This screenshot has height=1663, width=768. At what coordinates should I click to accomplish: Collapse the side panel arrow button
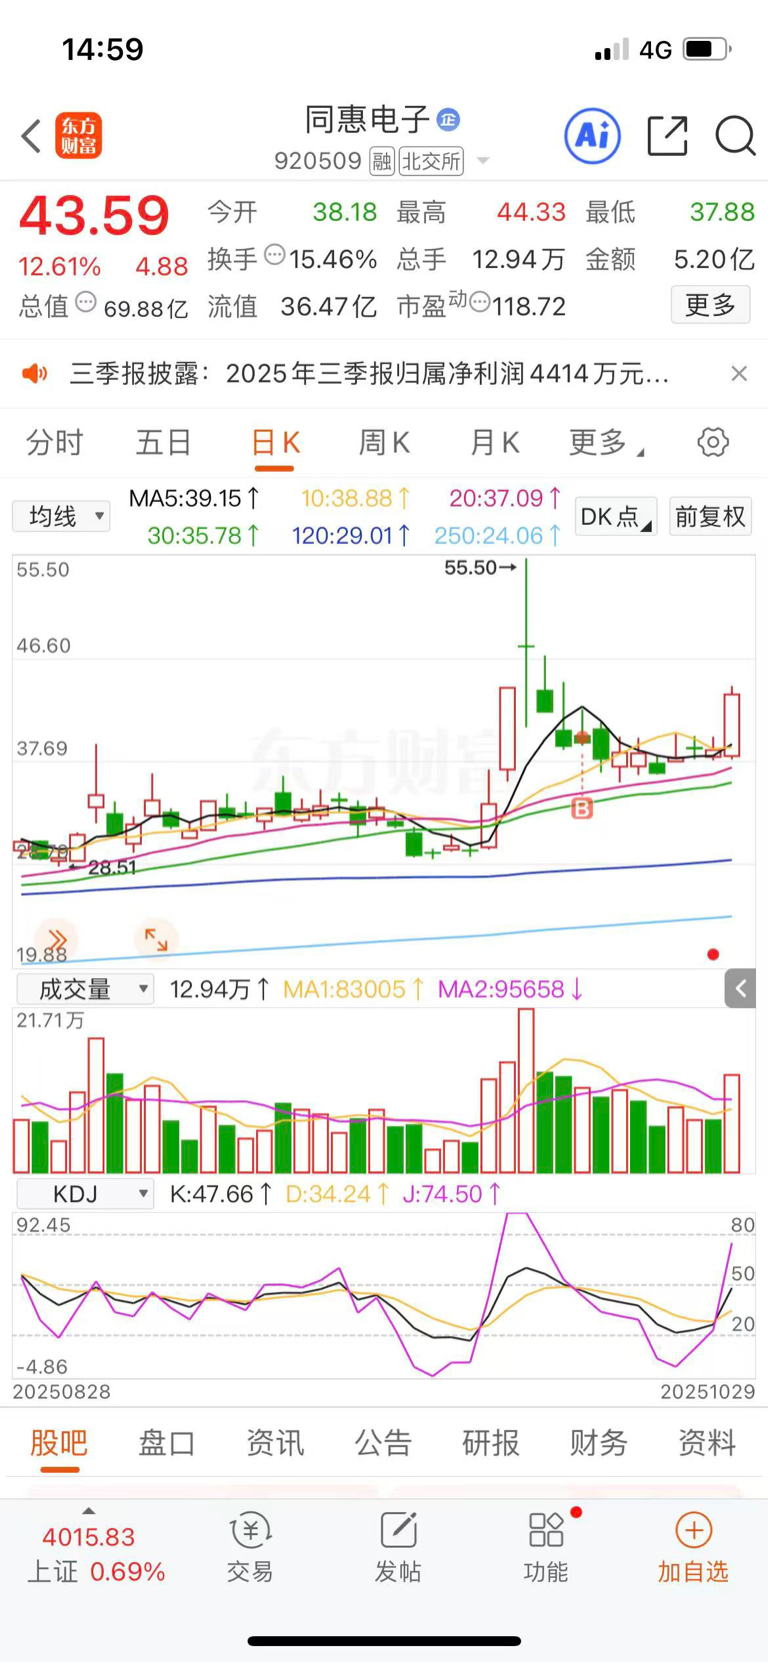[x=740, y=988]
